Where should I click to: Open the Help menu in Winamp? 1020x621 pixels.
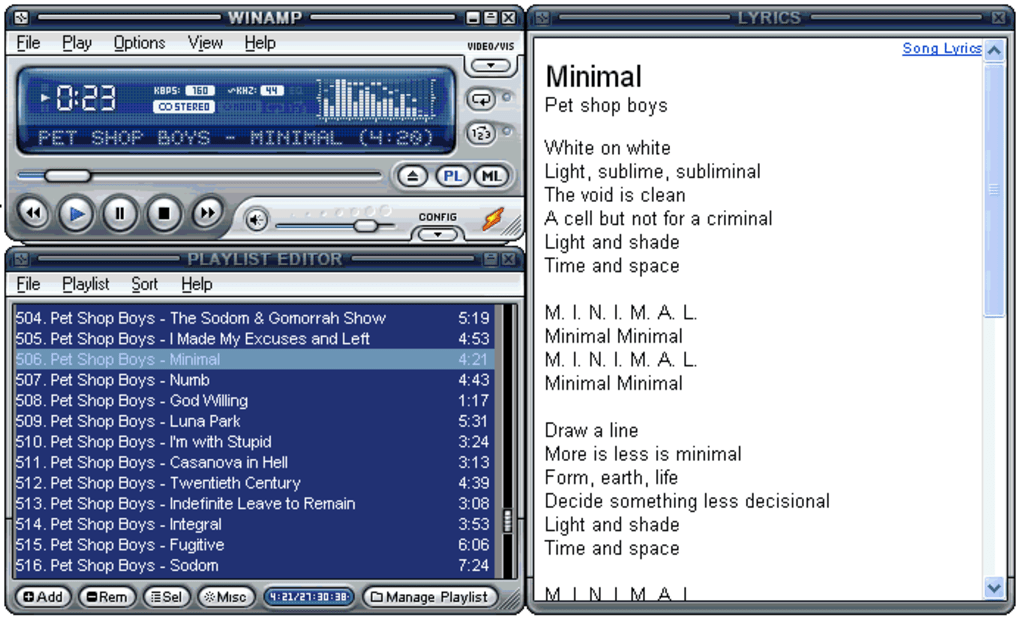[x=260, y=43]
